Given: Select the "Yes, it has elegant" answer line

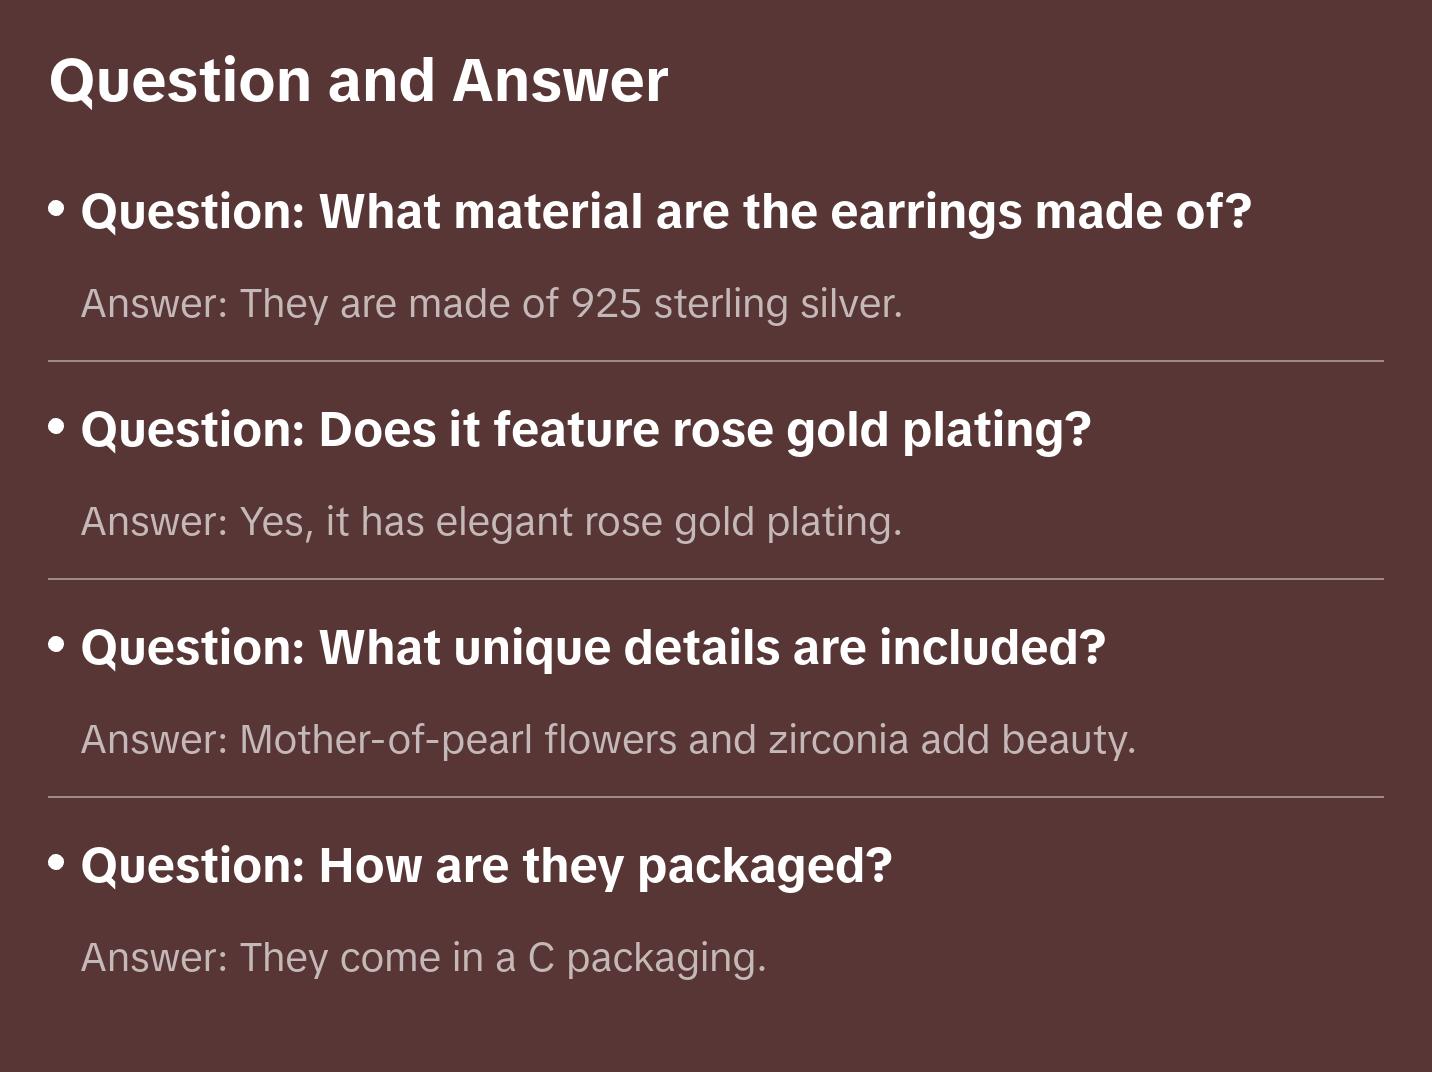Looking at the screenshot, I should [491, 521].
